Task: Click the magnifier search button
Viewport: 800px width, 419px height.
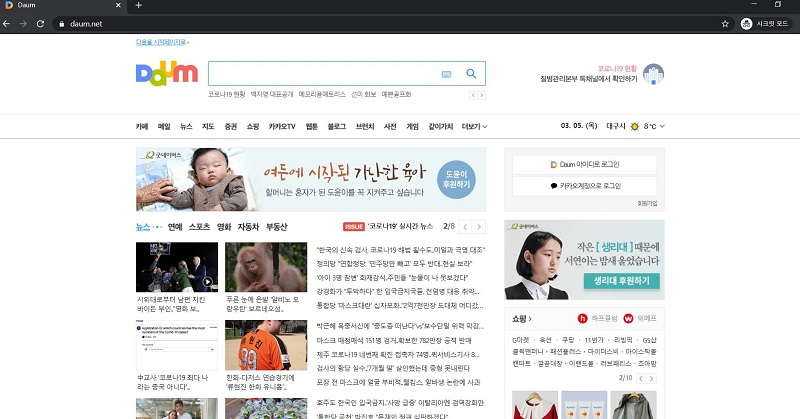Action: [x=471, y=73]
